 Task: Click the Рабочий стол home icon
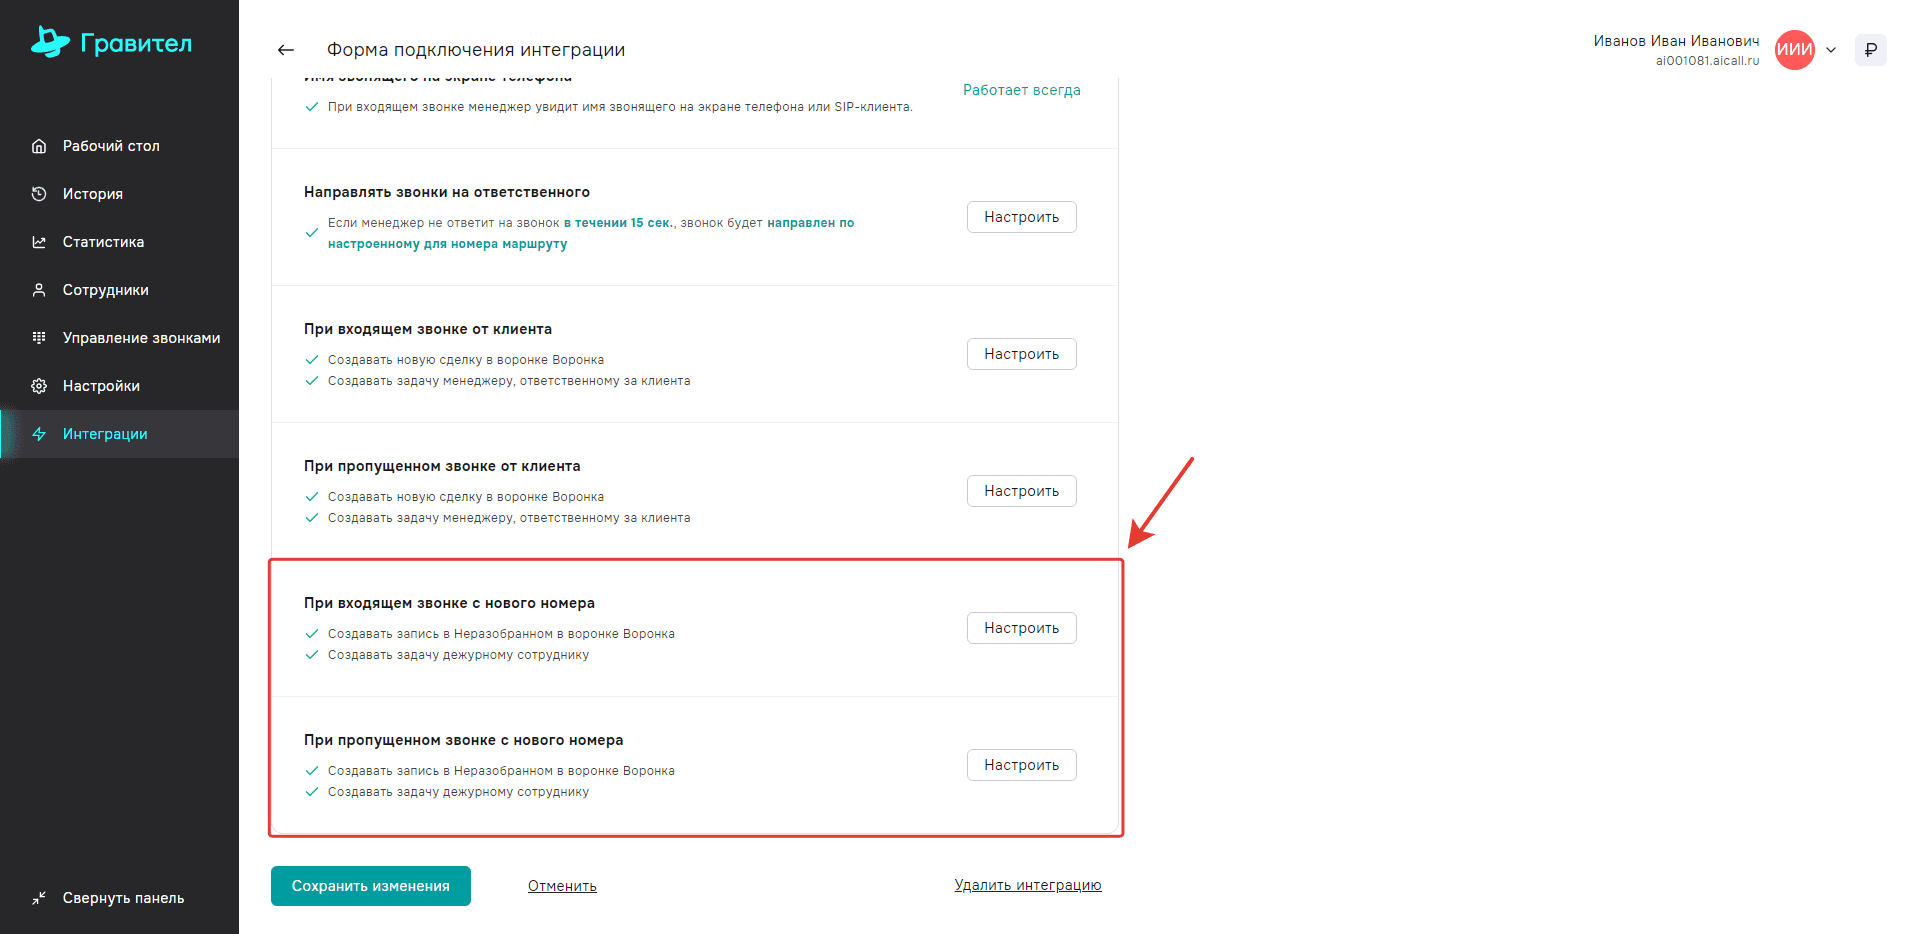click(x=39, y=146)
